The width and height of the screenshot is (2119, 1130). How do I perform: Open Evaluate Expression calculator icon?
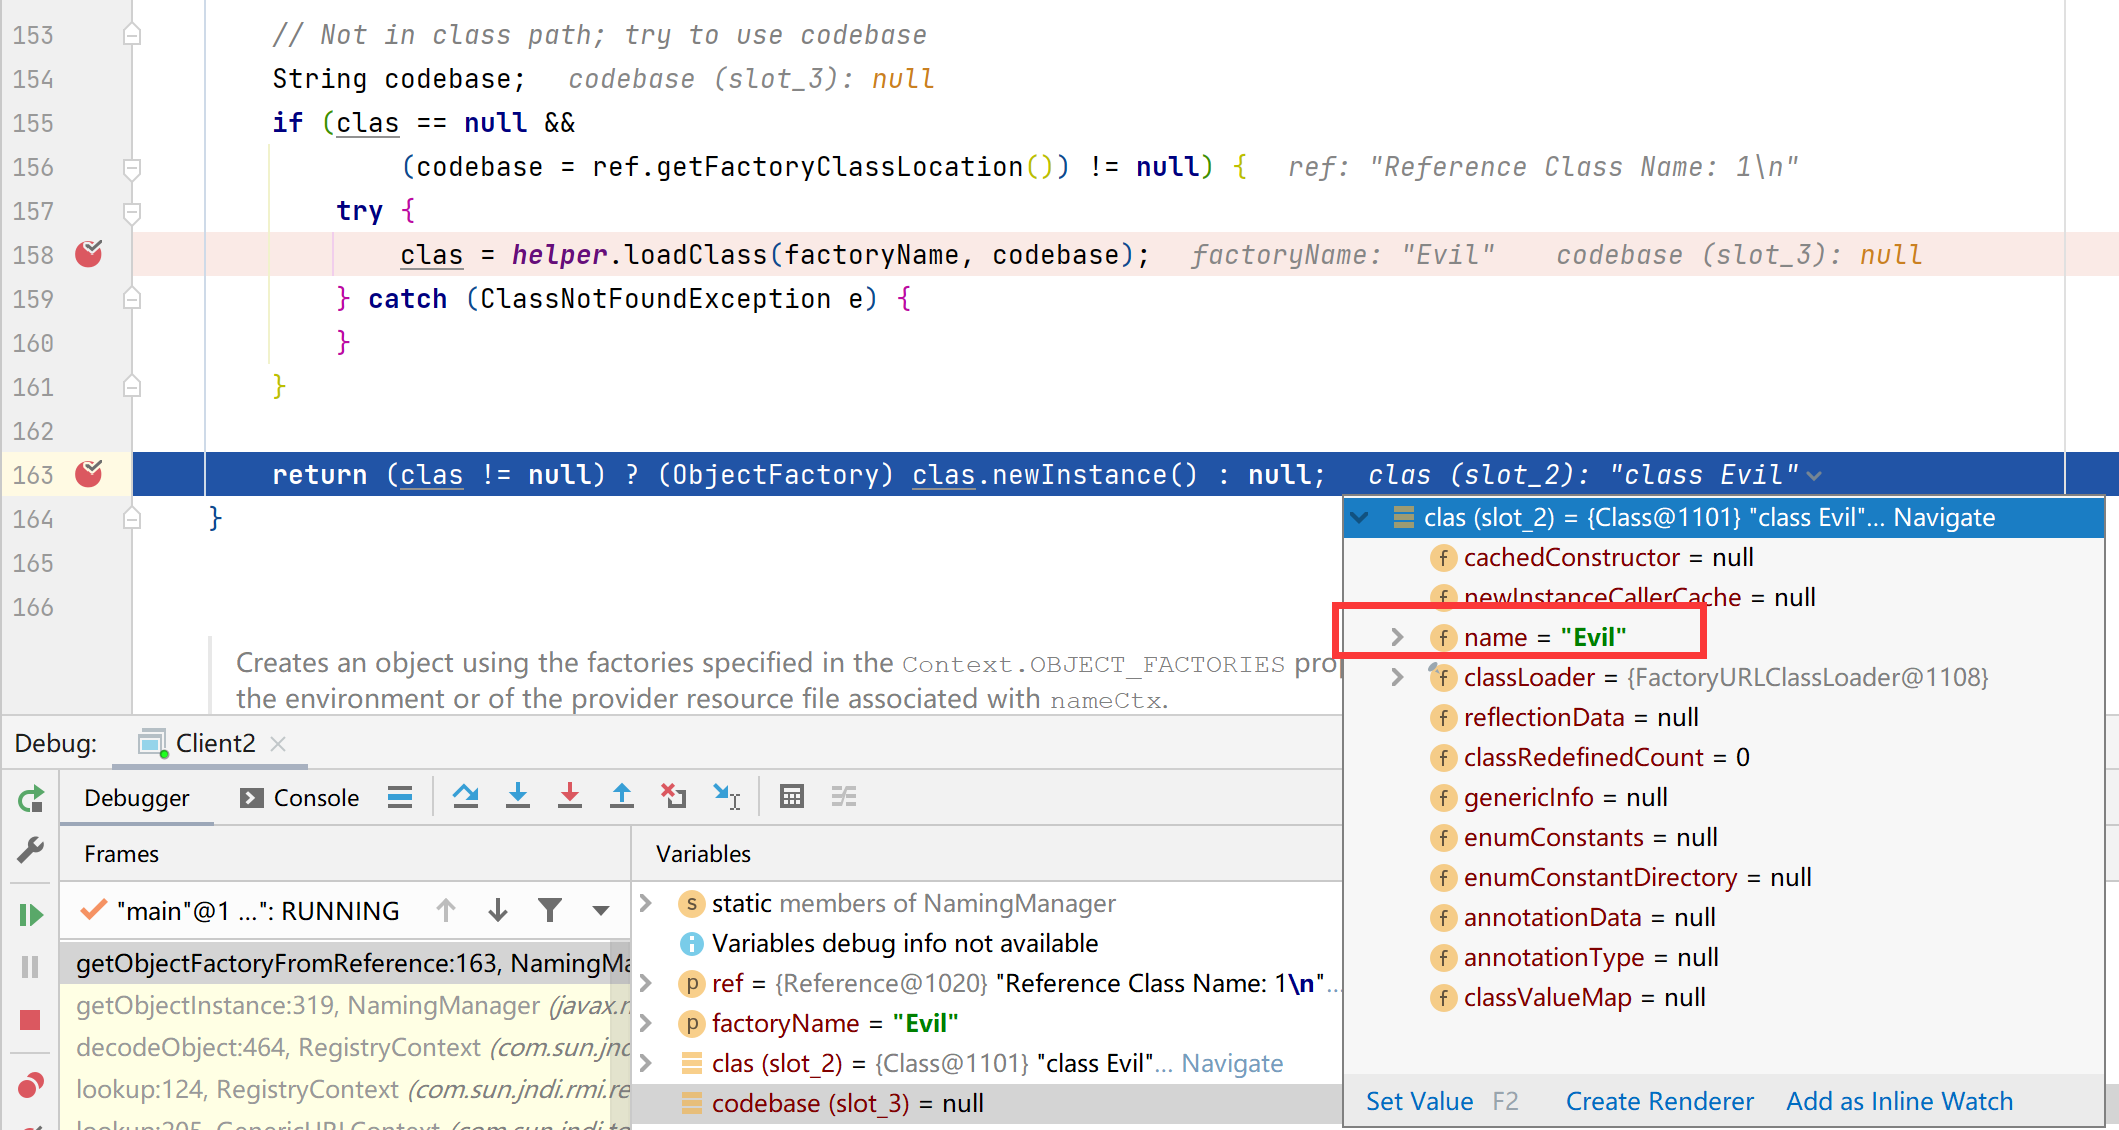click(792, 797)
